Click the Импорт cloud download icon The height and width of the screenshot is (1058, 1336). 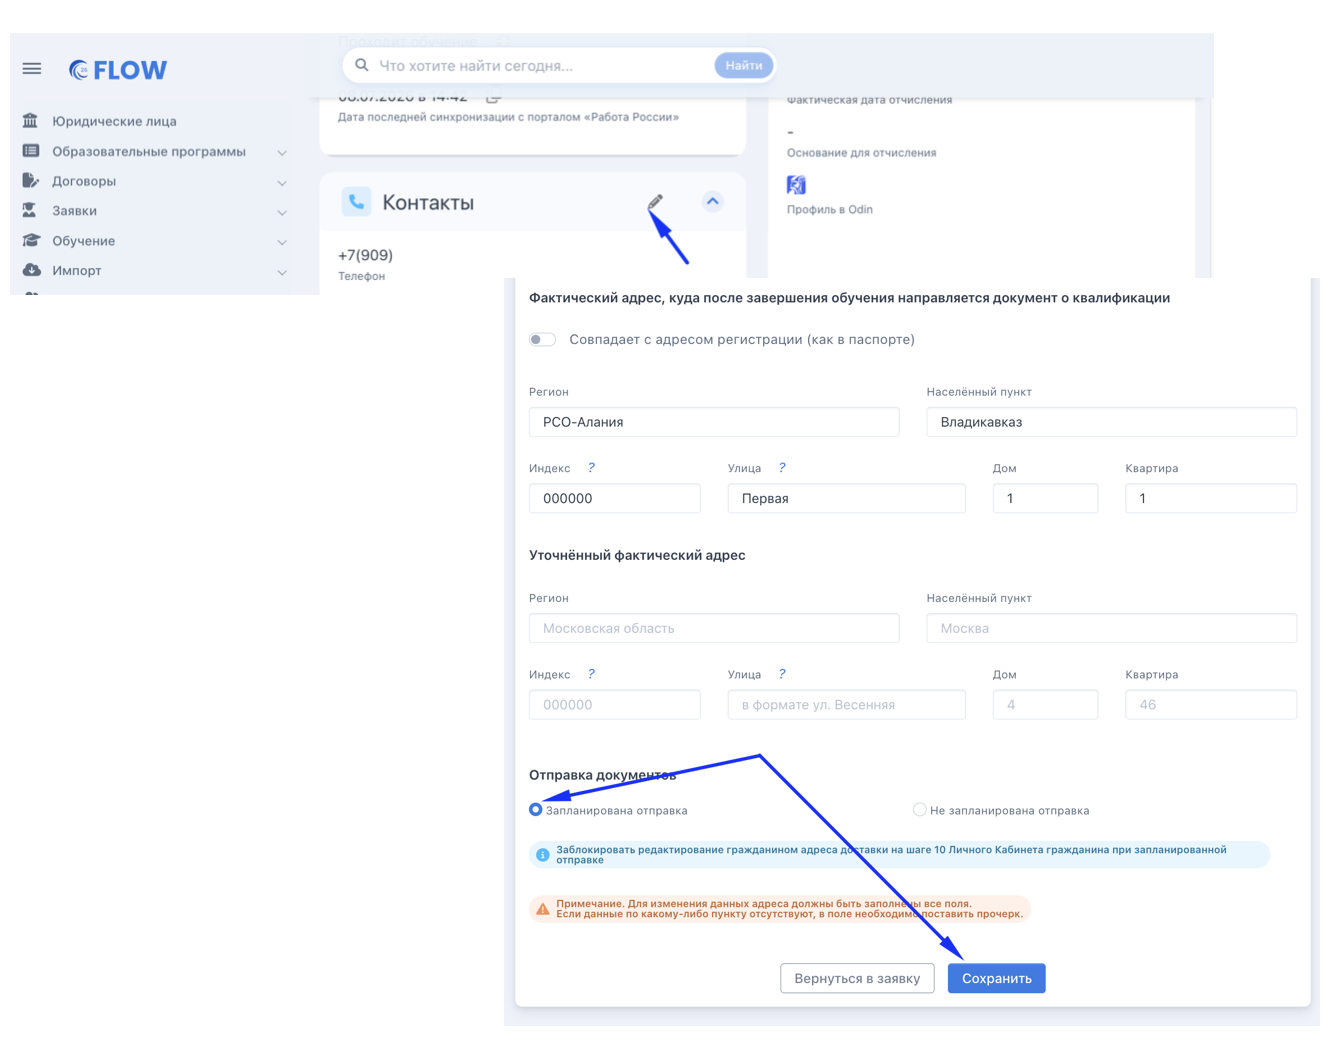point(31,270)
